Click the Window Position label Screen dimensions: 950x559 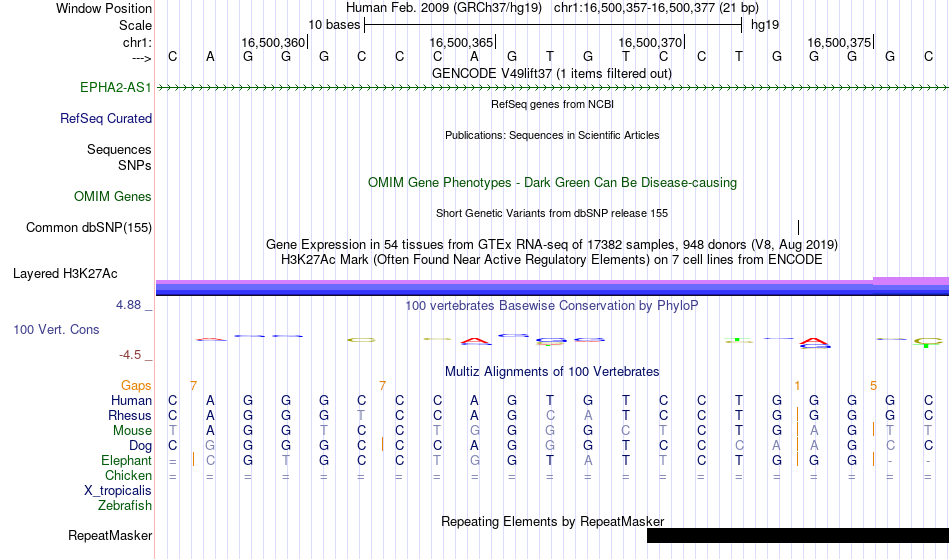pos(104,9)
